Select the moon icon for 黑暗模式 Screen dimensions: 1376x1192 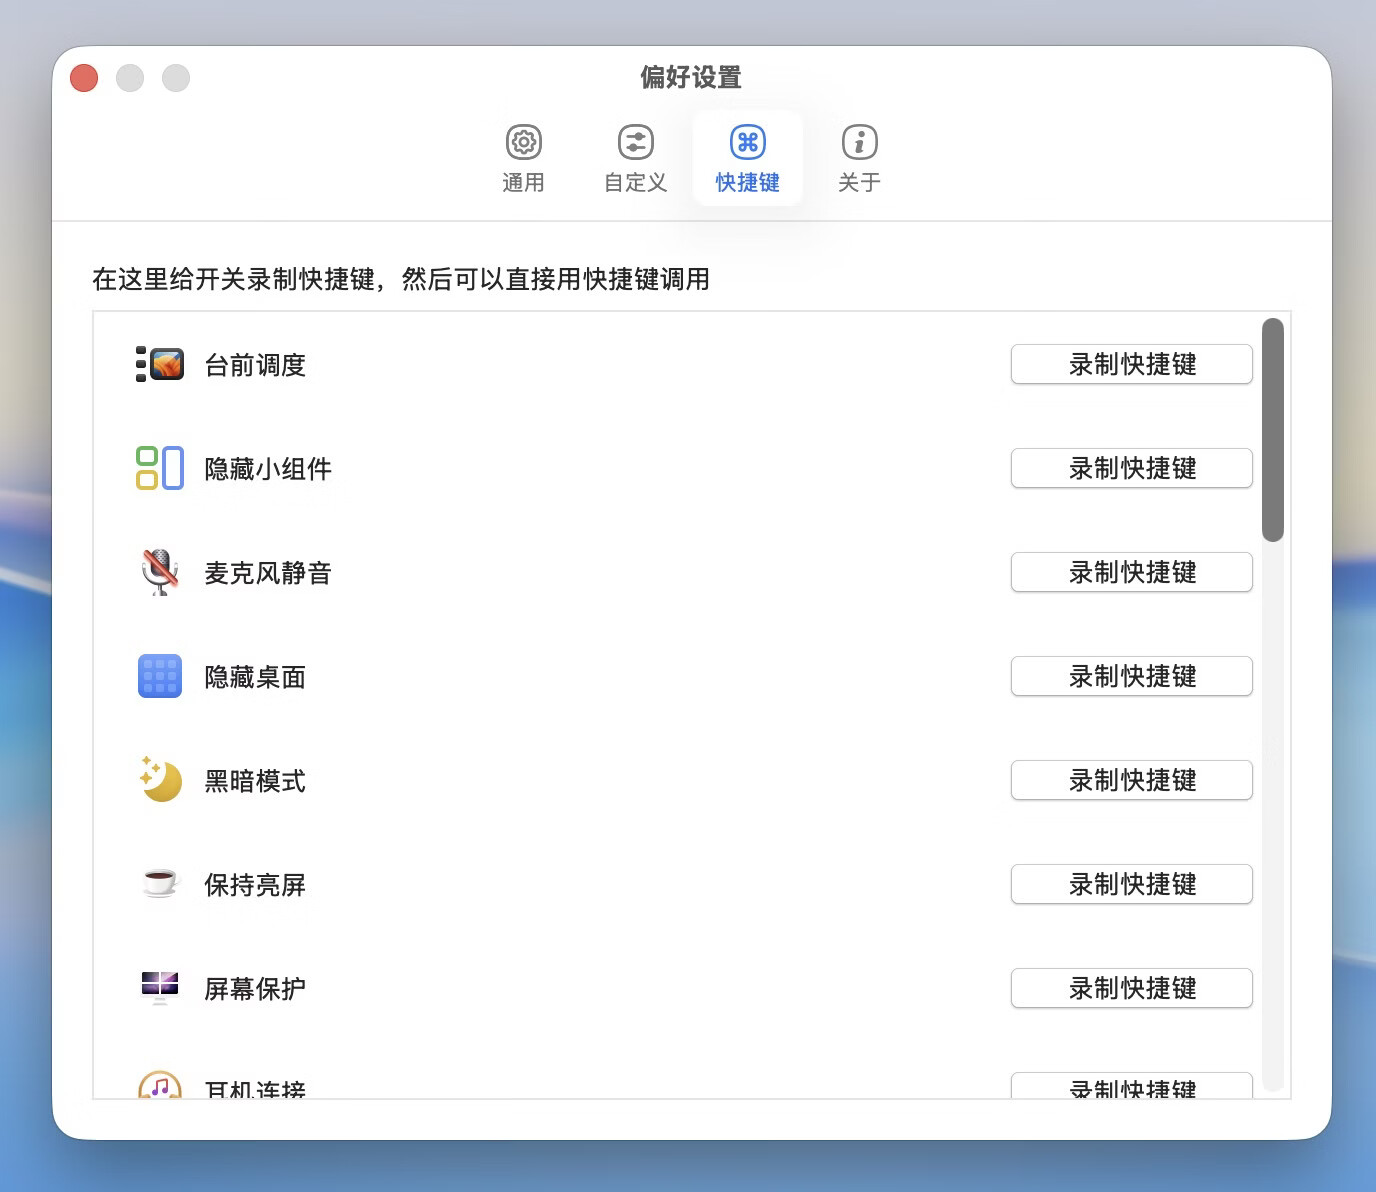159,780
